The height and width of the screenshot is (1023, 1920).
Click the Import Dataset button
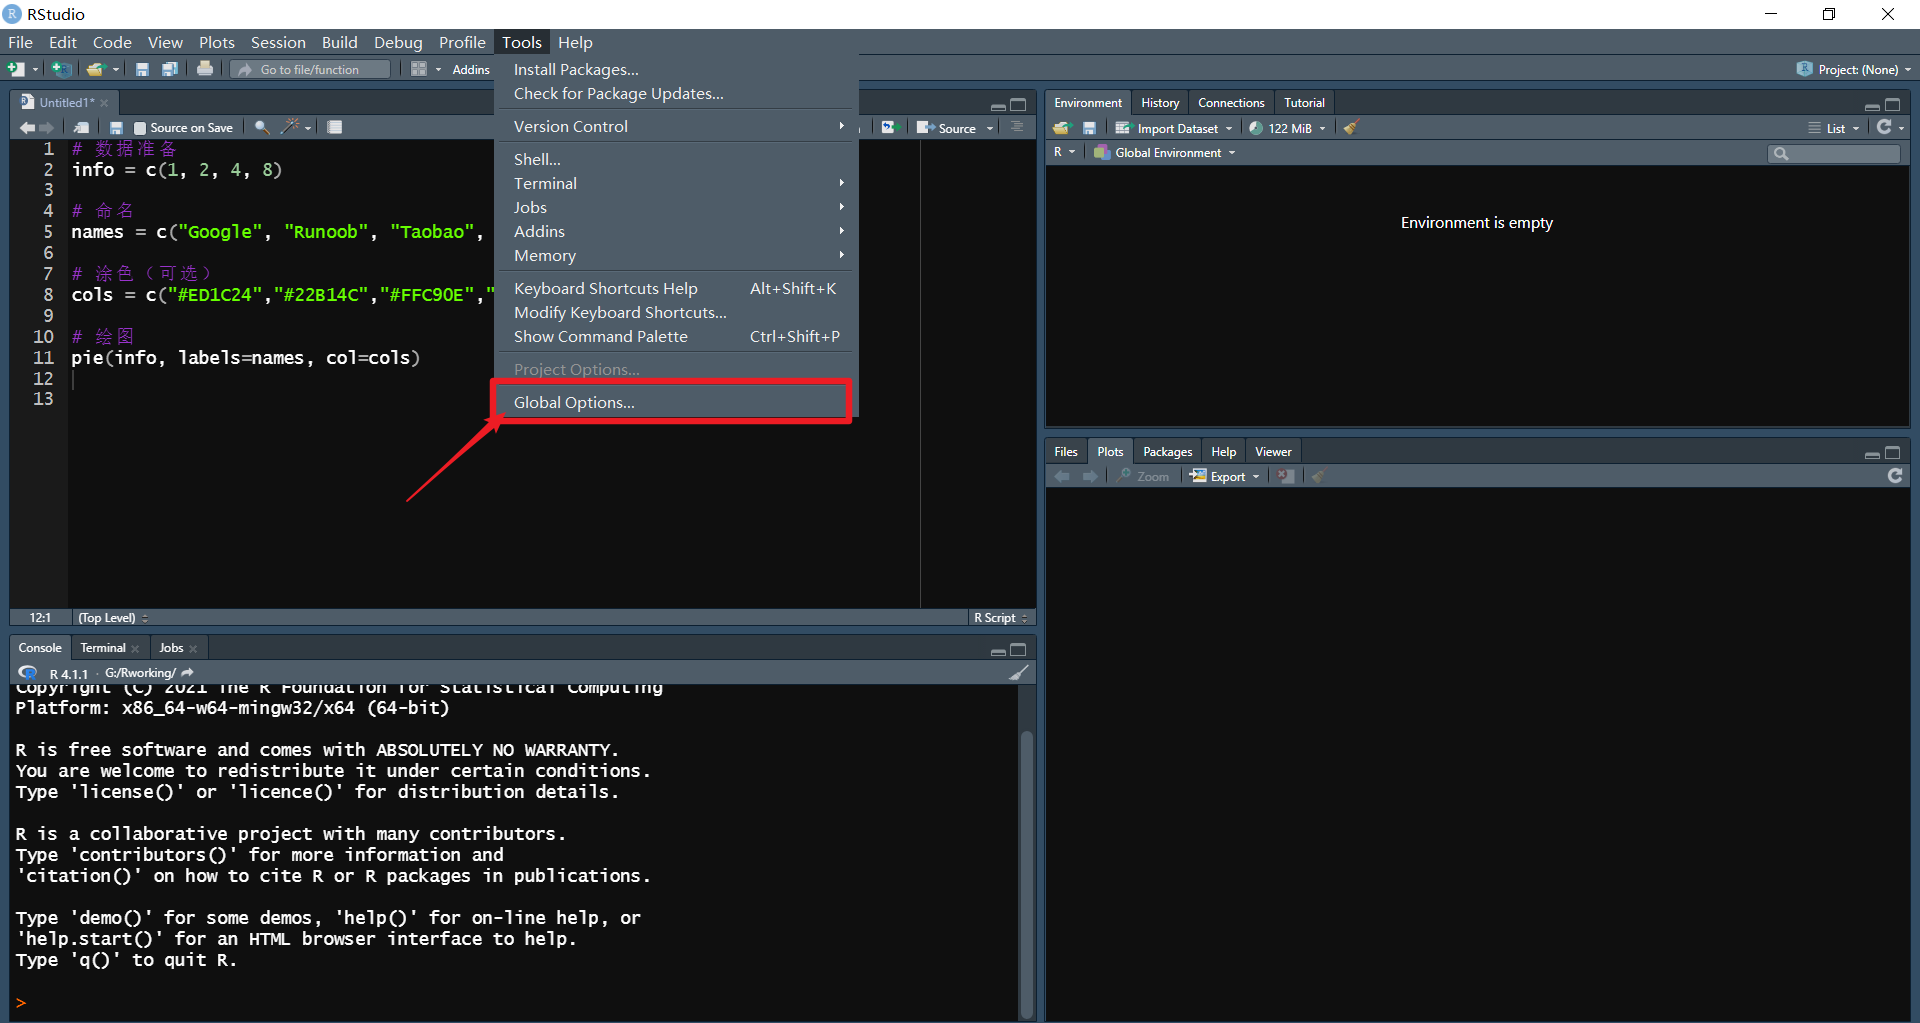coord(1174,128)
